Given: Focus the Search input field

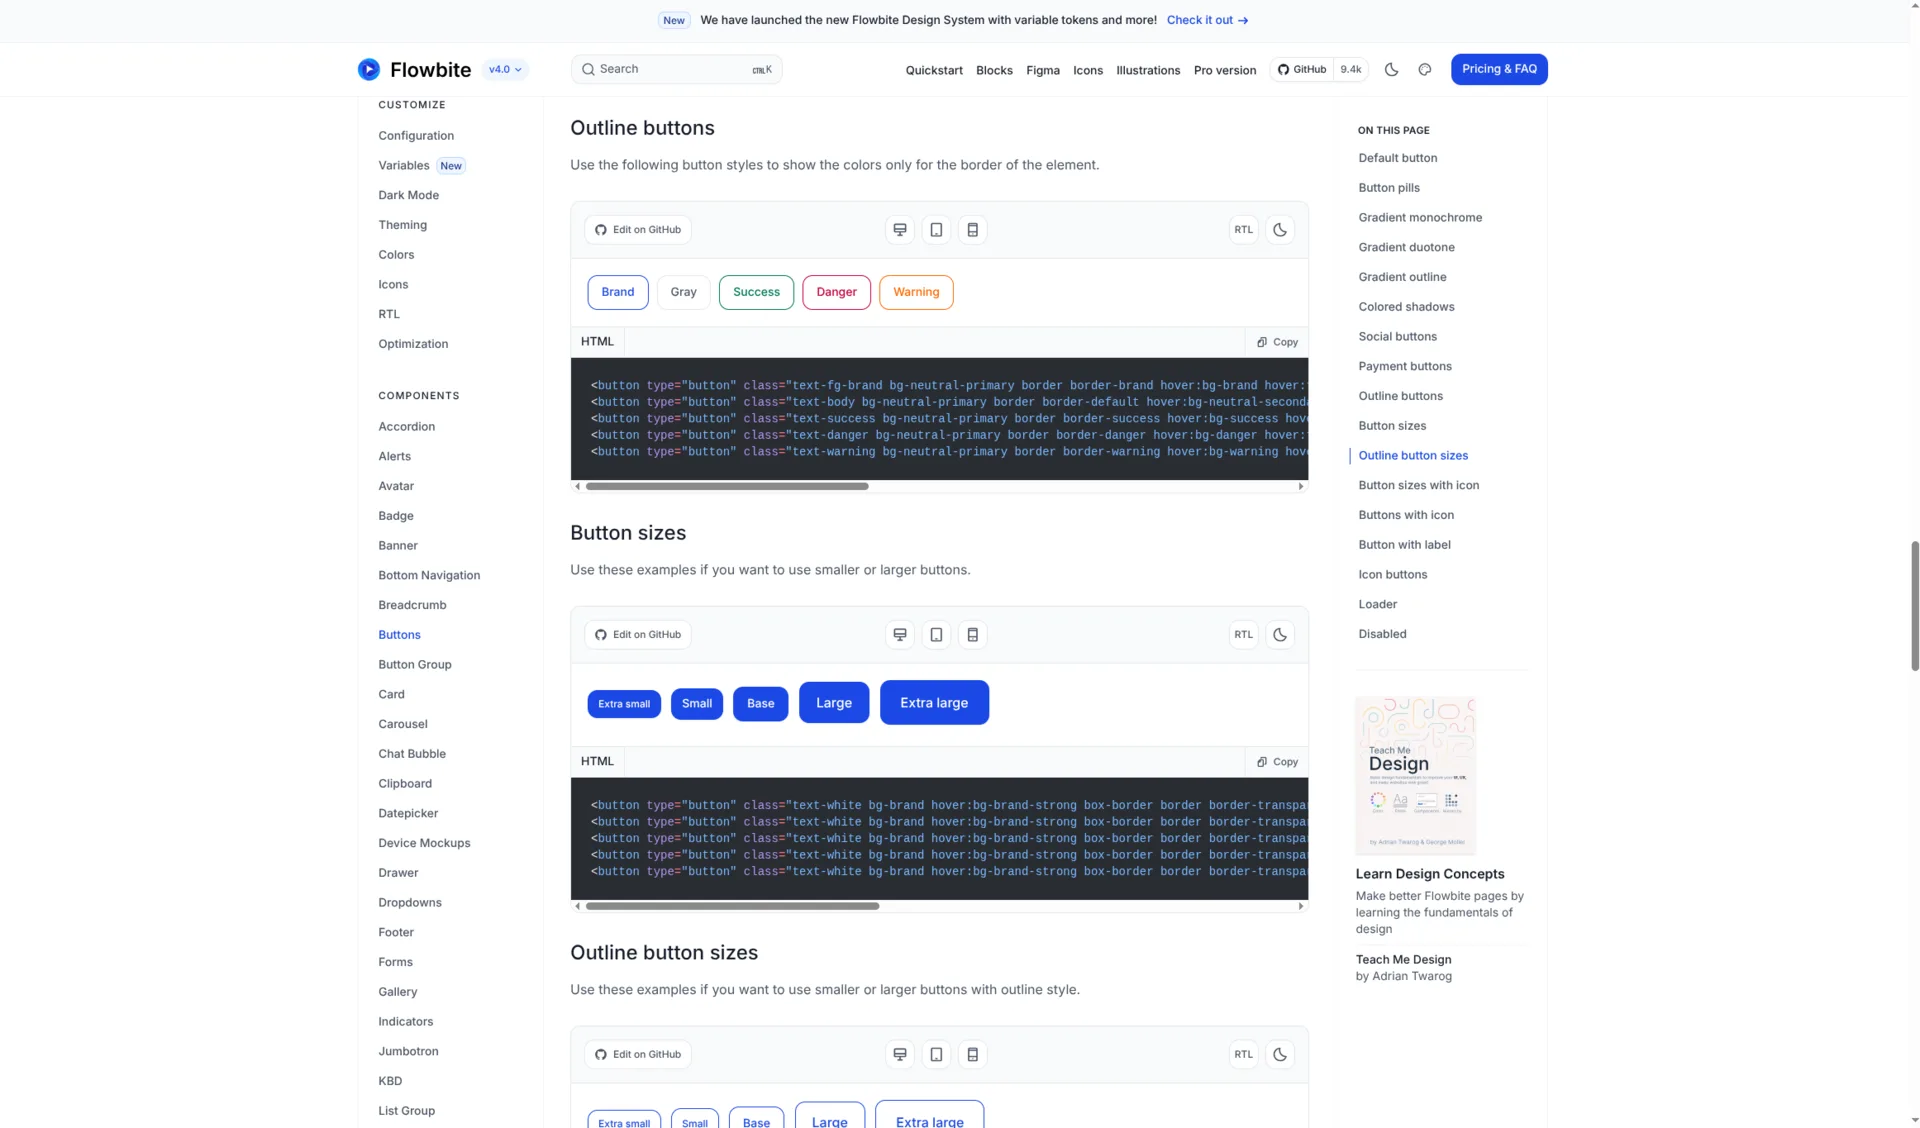Looking at the screenshot, I should [677, 69].
